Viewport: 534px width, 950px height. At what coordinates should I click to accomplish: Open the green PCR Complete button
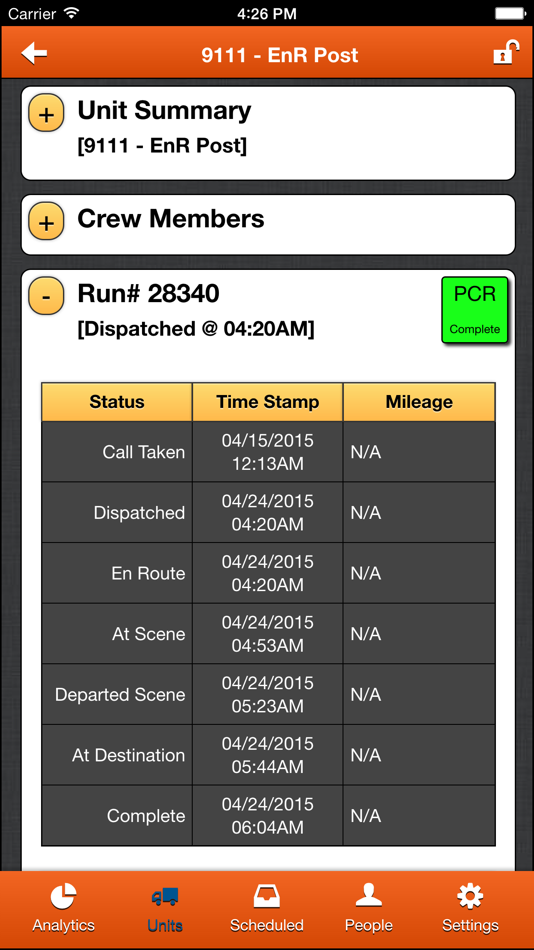475,310
